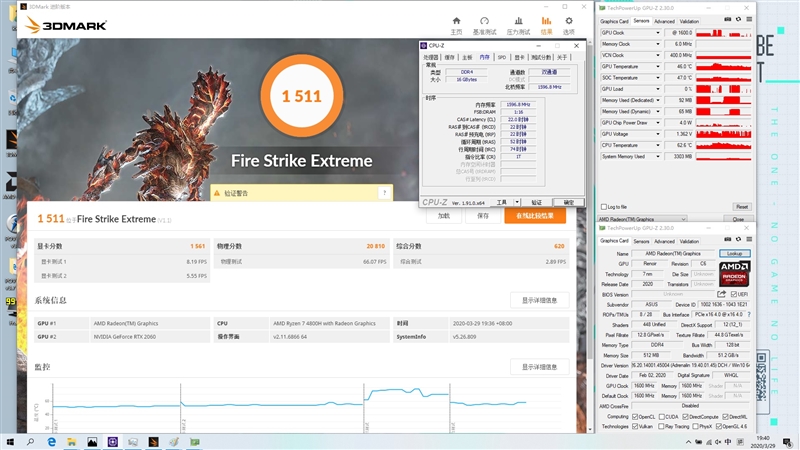Enable the Log to file checkbox
This screenshot has height=450, width=800.
point(603,207)
